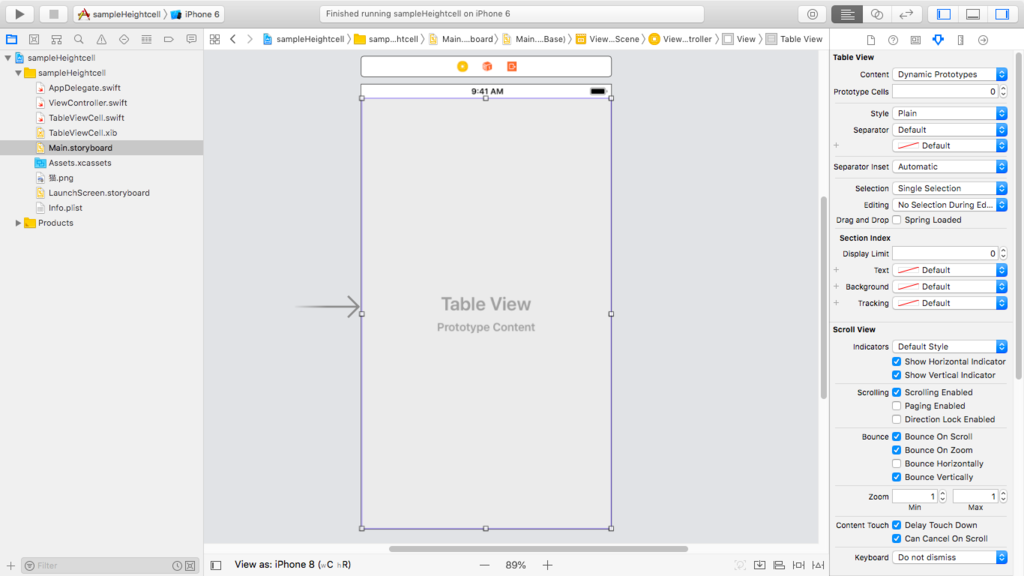The image size is (1024, 576).
Task: Toggle Scrolling Enabled checkbox
Action: click(897, 392)
